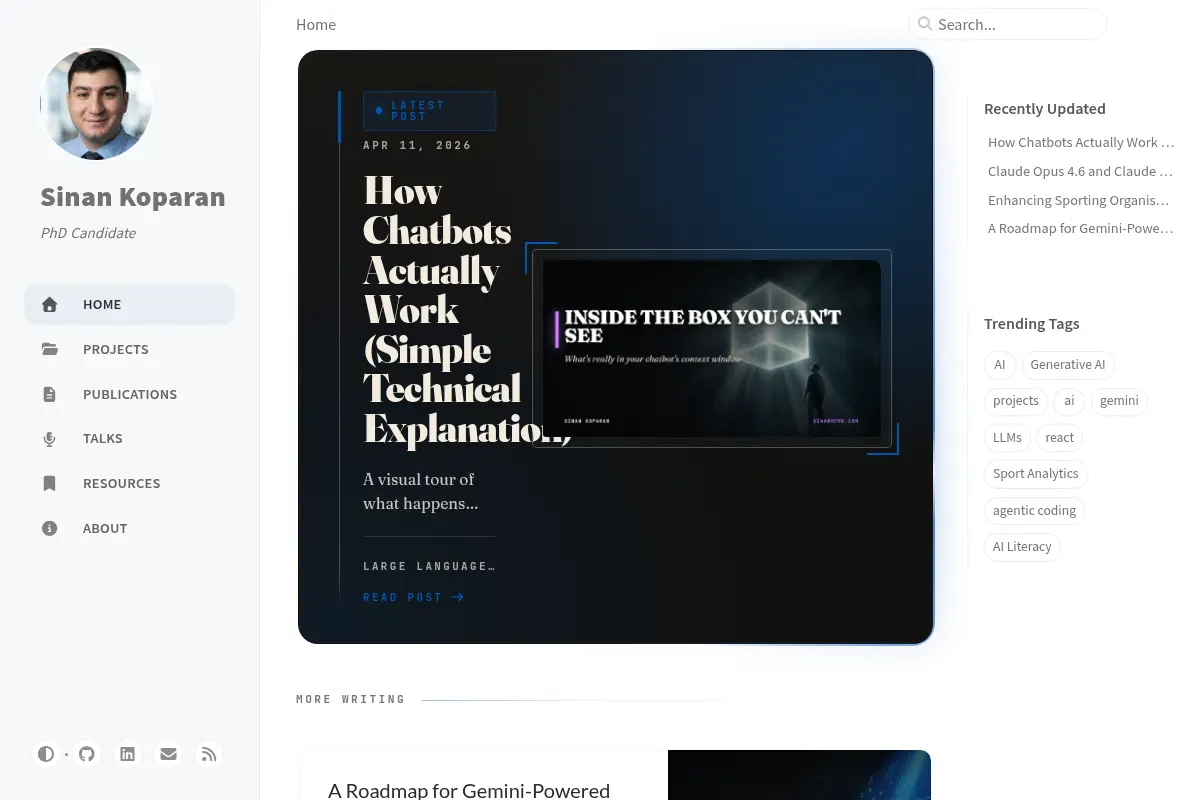This screenshot has width=1200, height=800.
Task: Click the email envelope icon
Action: coord(168,754)
